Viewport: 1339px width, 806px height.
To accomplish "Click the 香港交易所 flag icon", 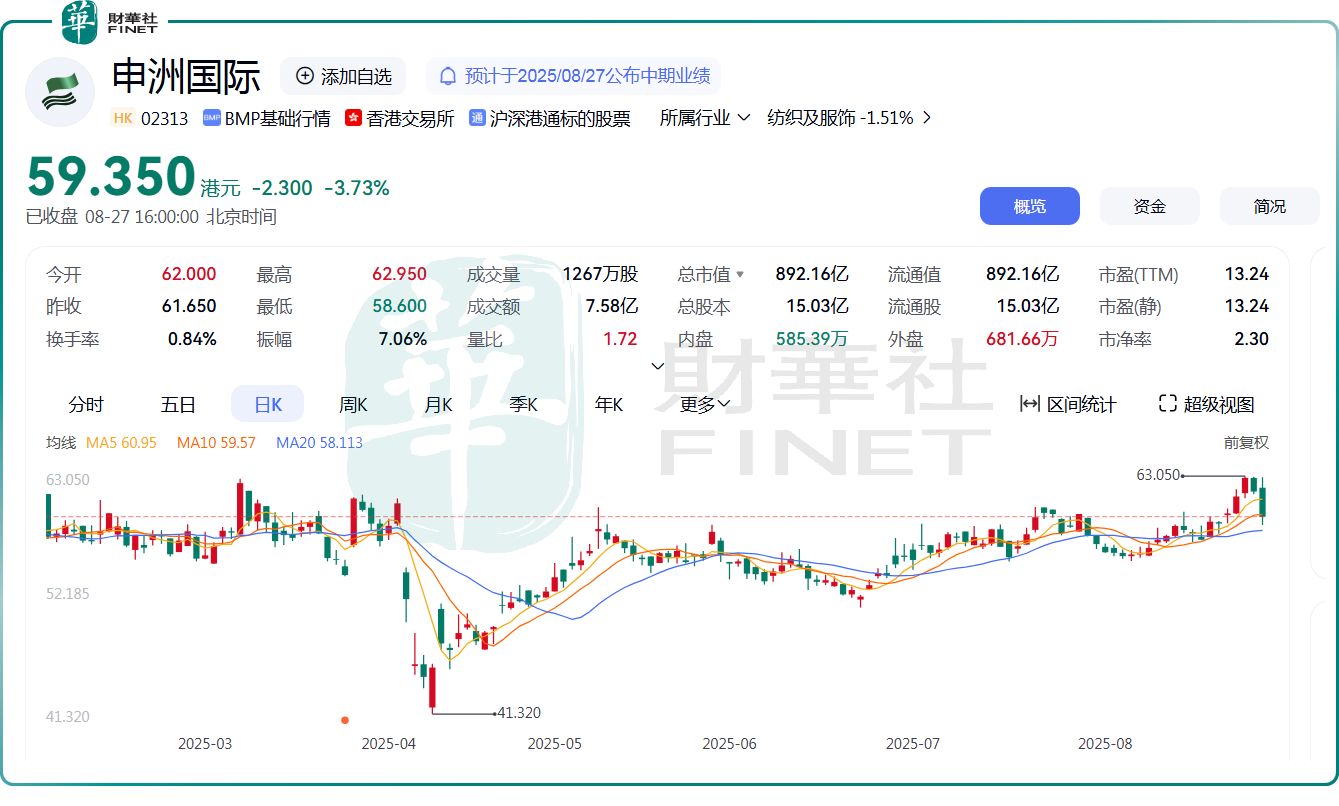I will pos(353,118).
